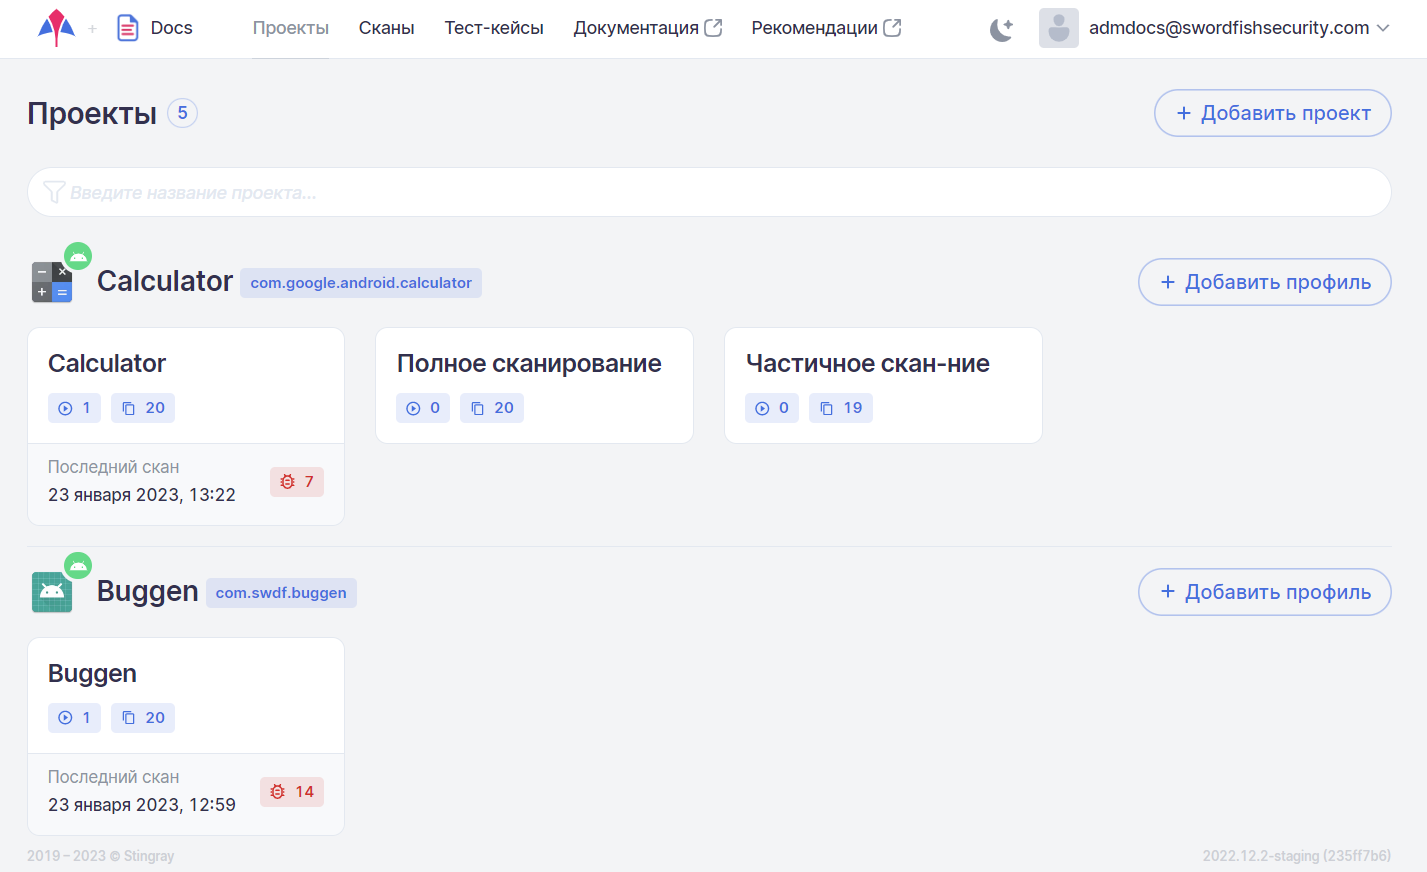Click the user avatar icon

(x=1058, y=28)
